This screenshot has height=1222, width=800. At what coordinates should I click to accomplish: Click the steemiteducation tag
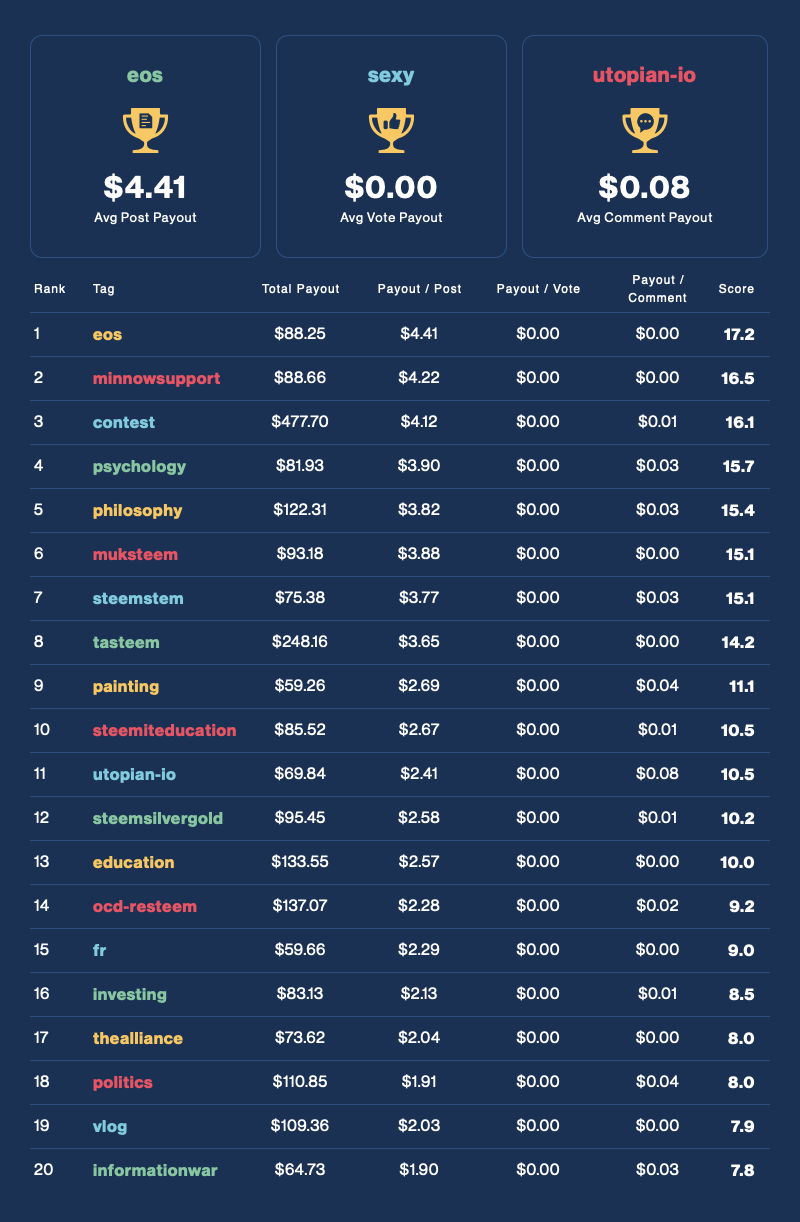[x=165, y=730]
